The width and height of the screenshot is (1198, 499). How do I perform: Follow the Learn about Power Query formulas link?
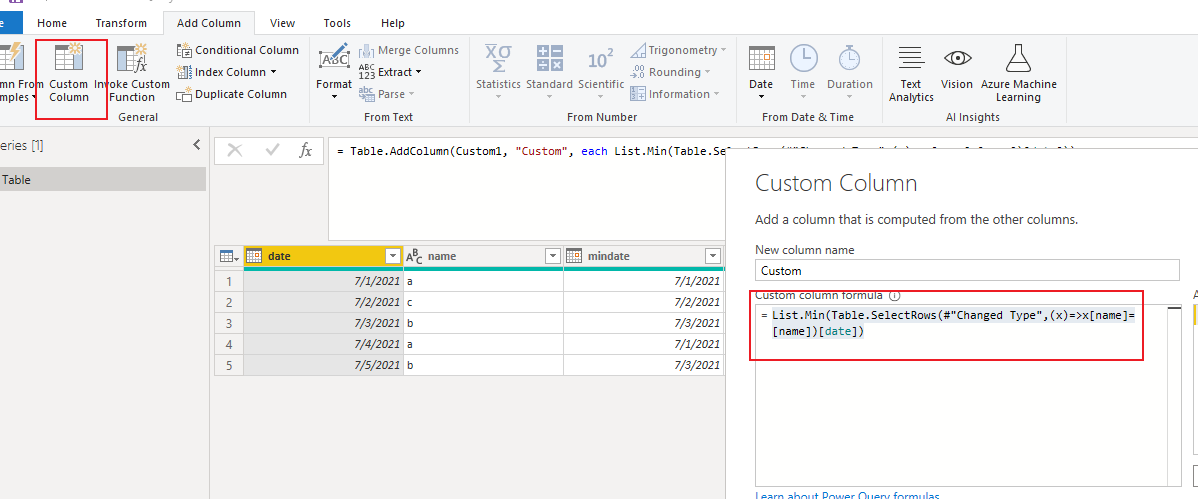point(847,496)
